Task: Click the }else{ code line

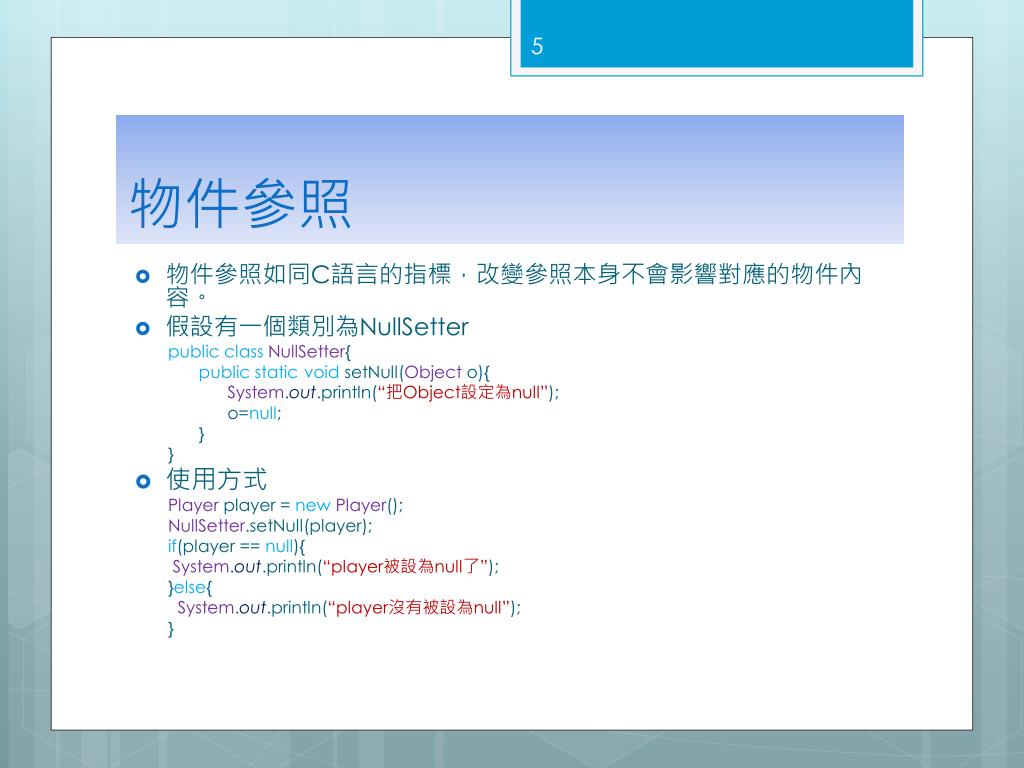Action: point(190,587)
